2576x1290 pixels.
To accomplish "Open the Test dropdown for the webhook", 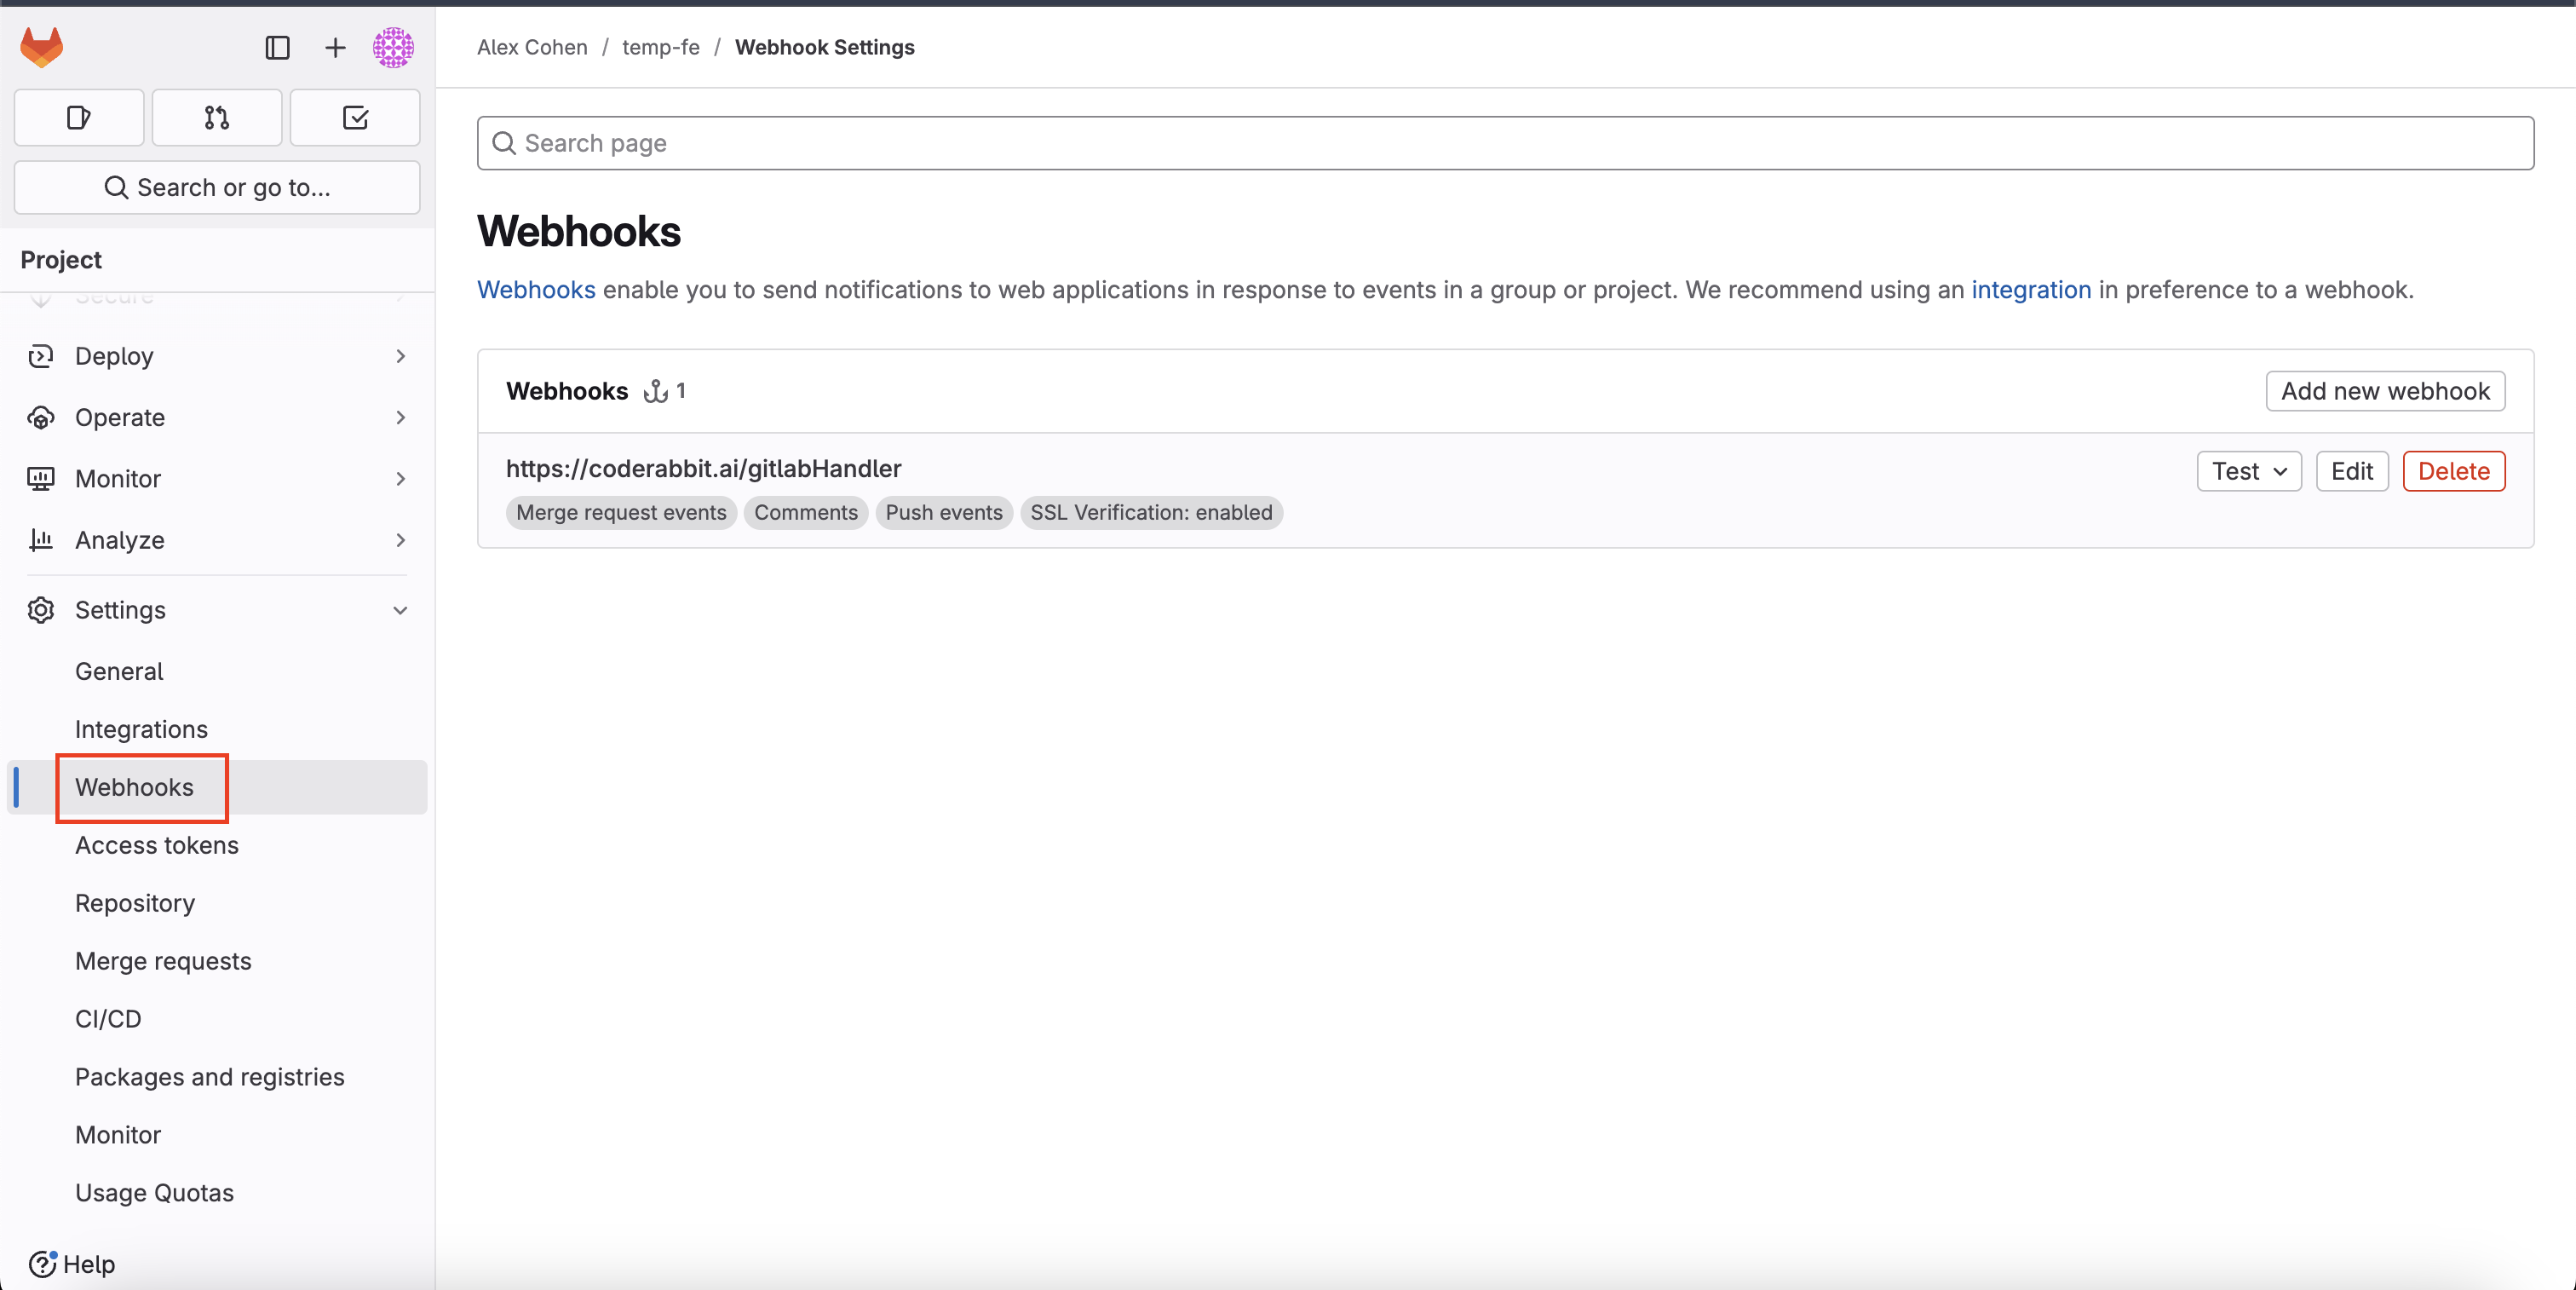I will point(2248,471).
